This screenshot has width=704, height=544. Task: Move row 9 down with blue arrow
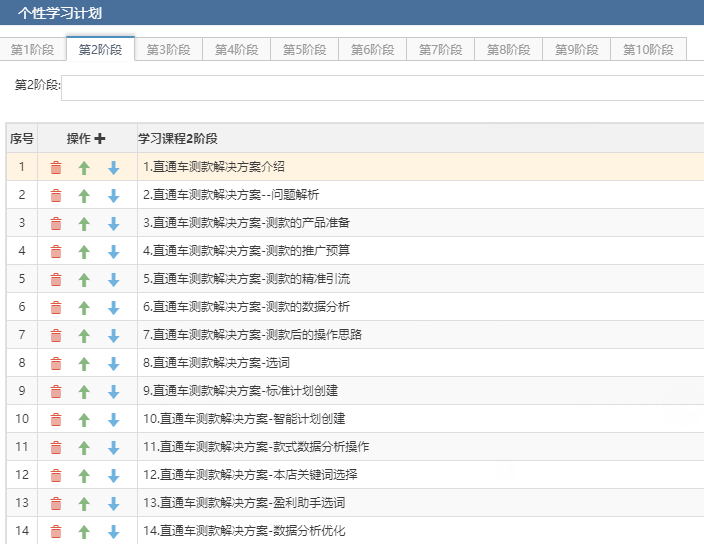pyautogui.click(x=113, y=392)
